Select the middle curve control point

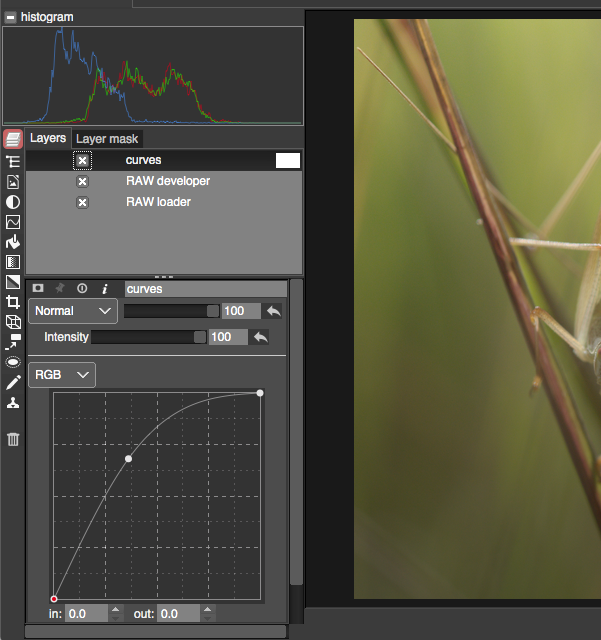point(128,459)
